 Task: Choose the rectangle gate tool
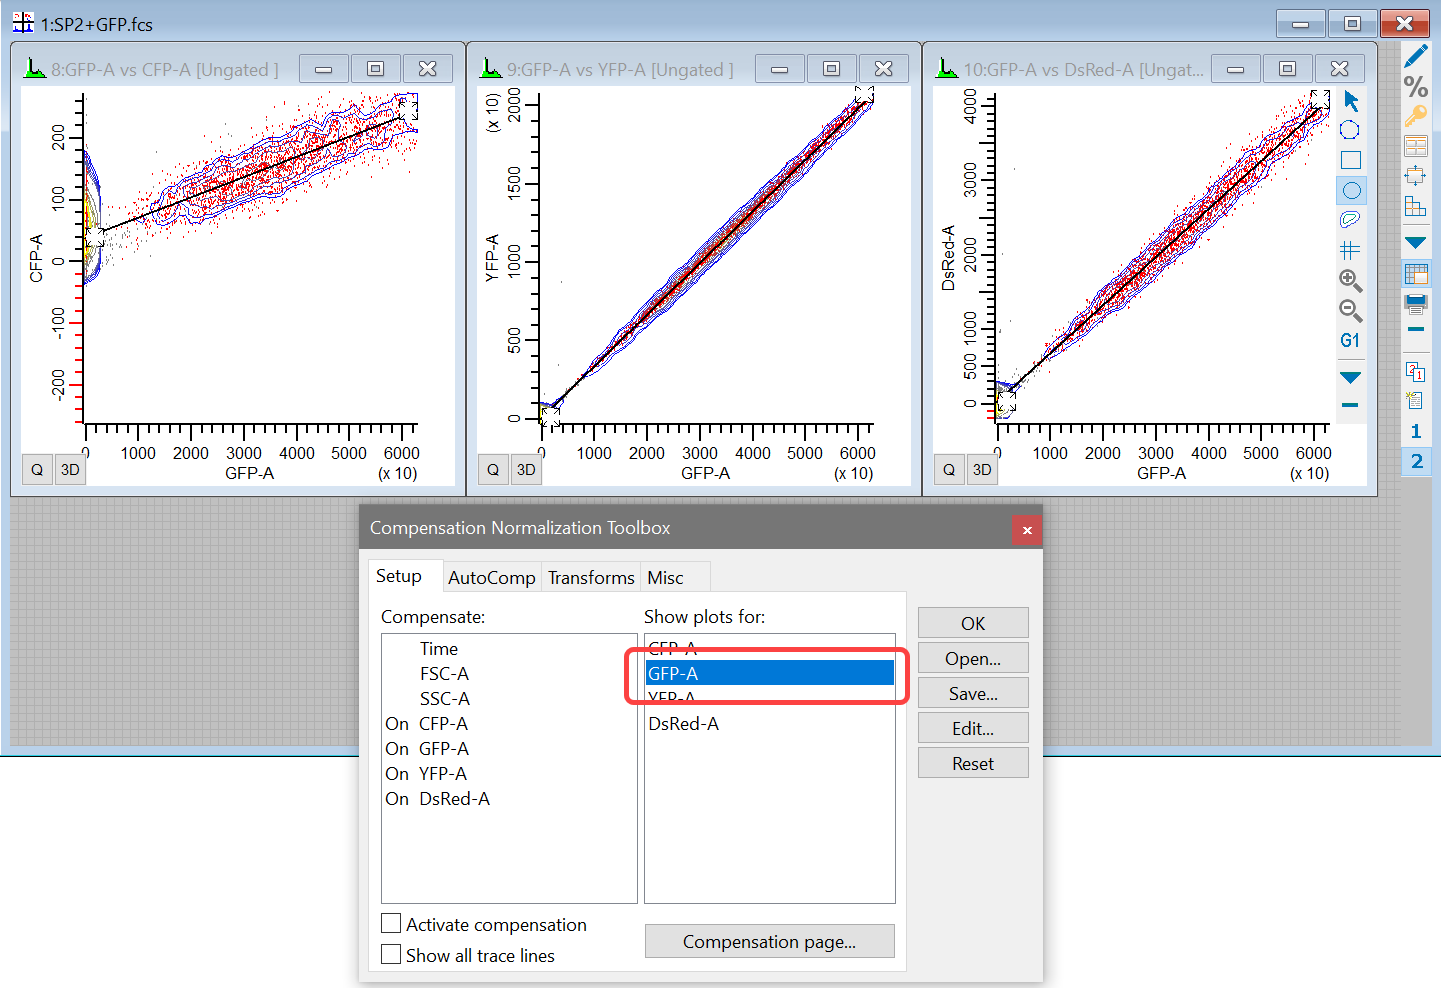[1351, 160]
